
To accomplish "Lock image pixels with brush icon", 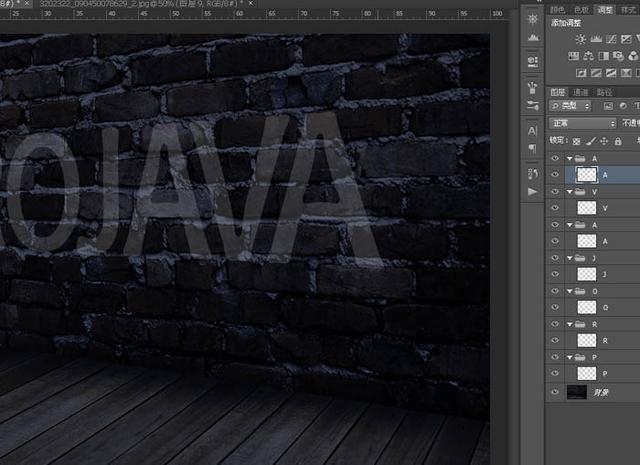I will click(x=590, y=141).
